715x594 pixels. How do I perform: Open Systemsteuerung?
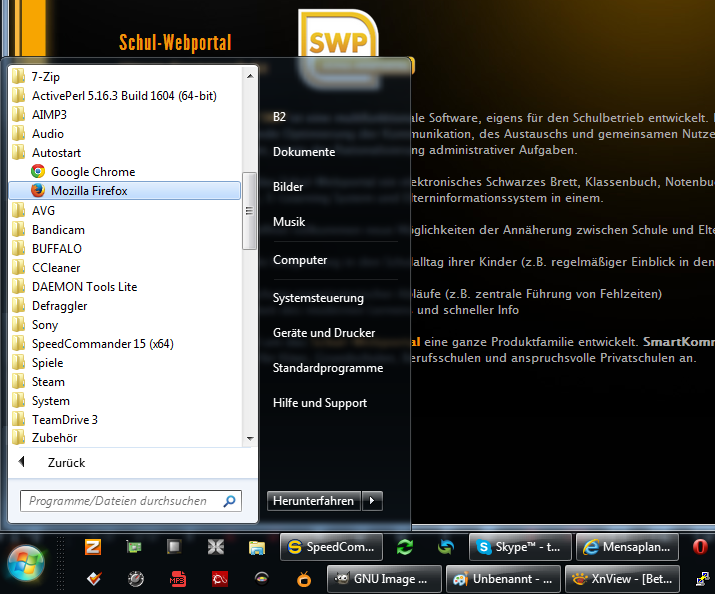(x=318, y=298)
